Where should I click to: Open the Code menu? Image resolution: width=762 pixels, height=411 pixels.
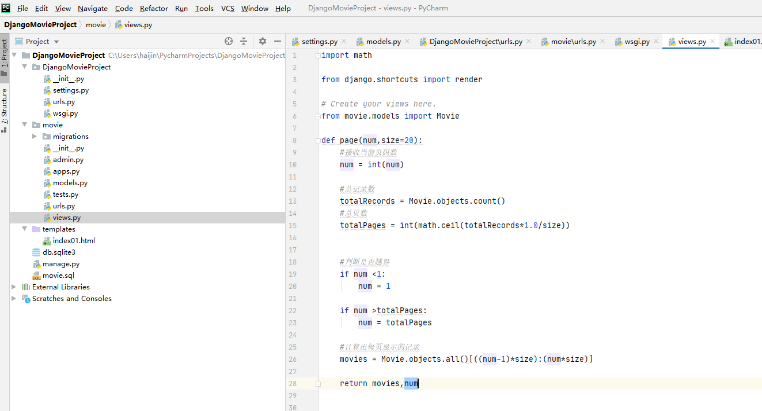tap(124, 8)
